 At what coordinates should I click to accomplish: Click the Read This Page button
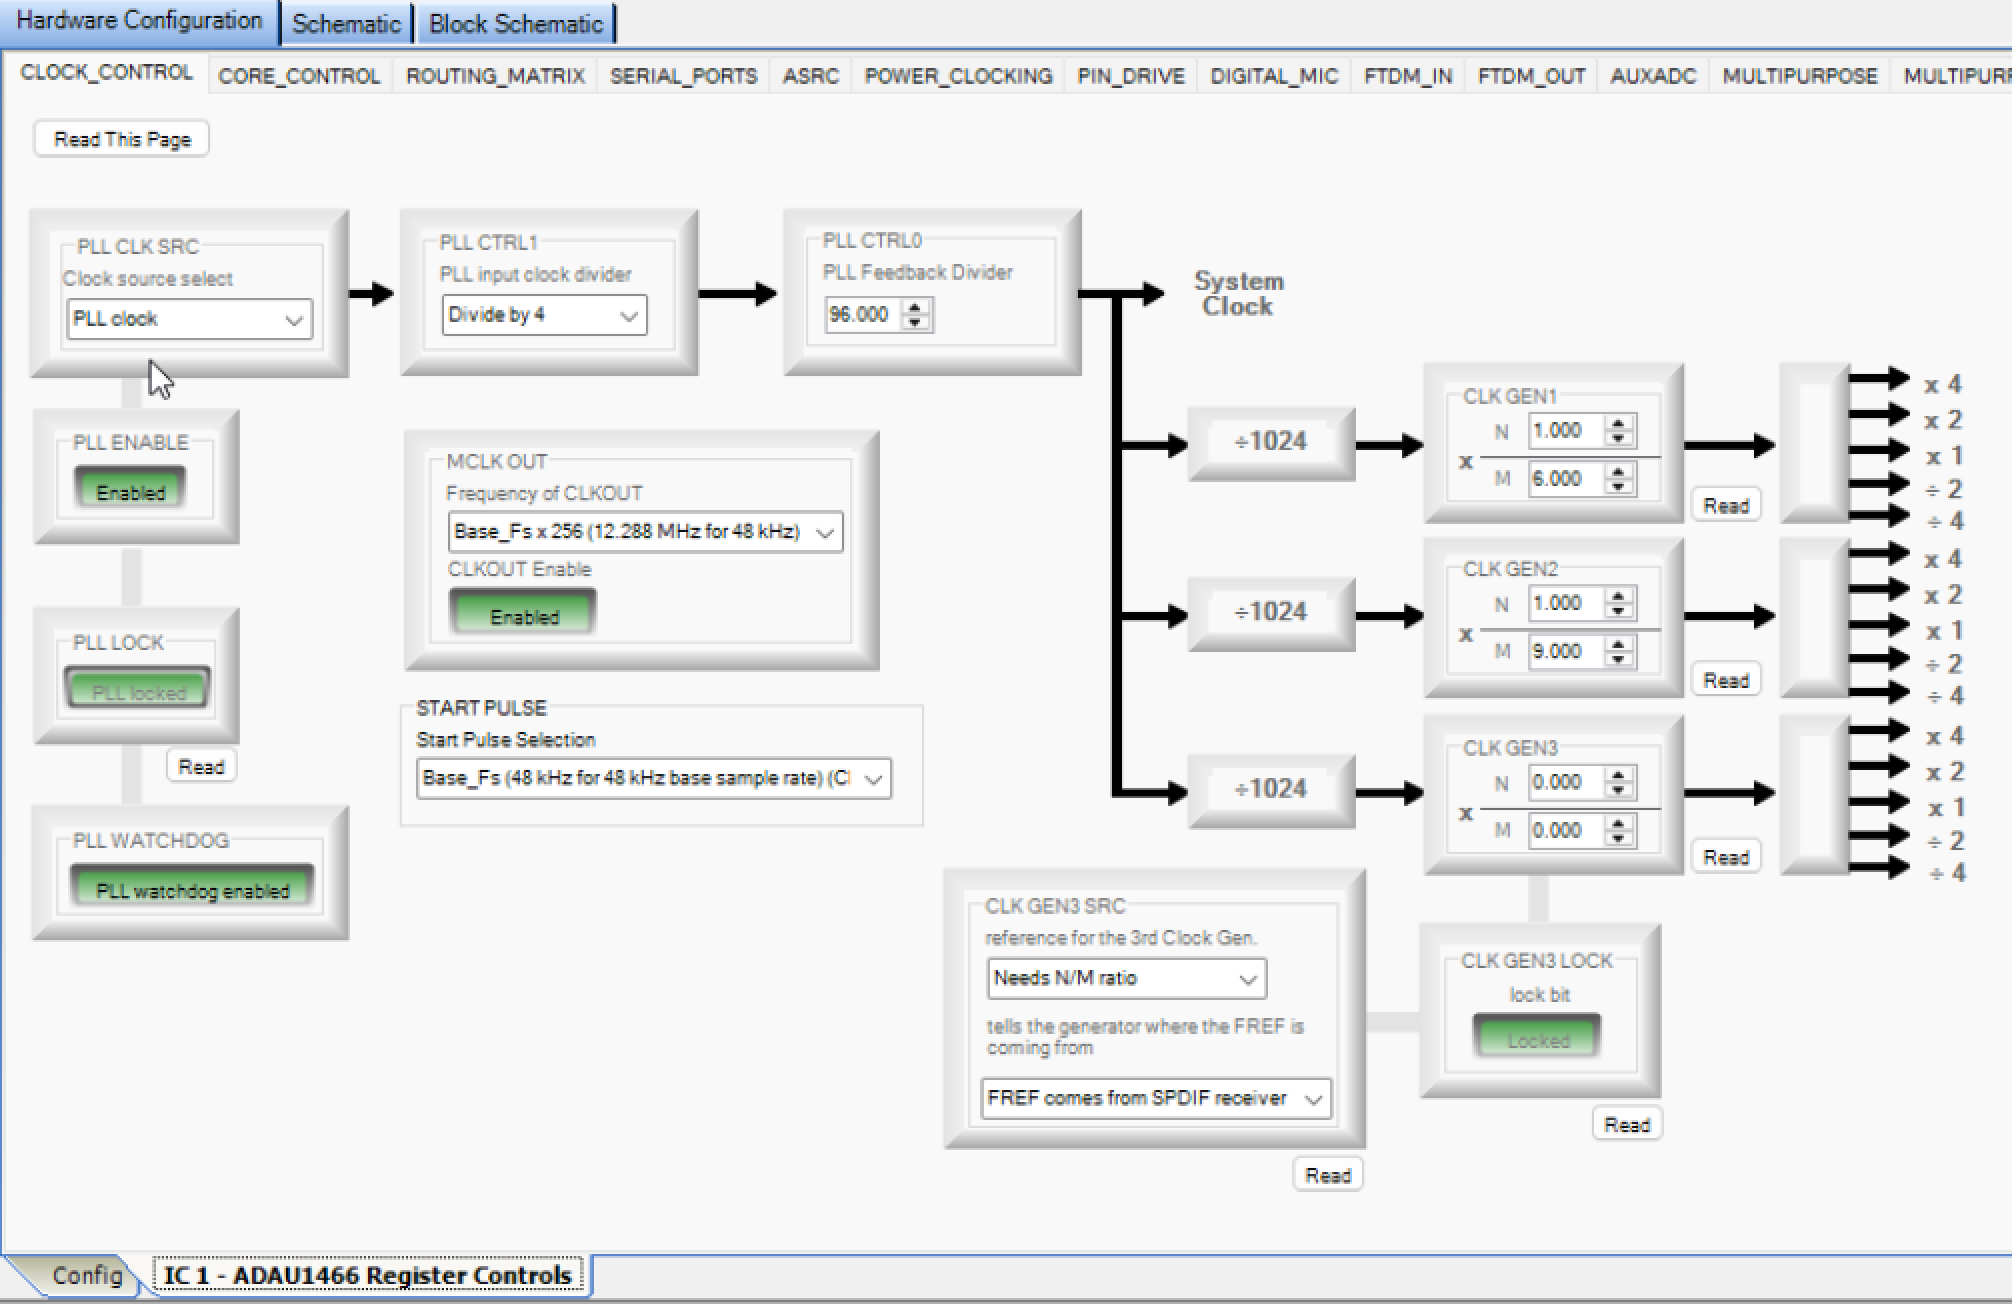121,138
